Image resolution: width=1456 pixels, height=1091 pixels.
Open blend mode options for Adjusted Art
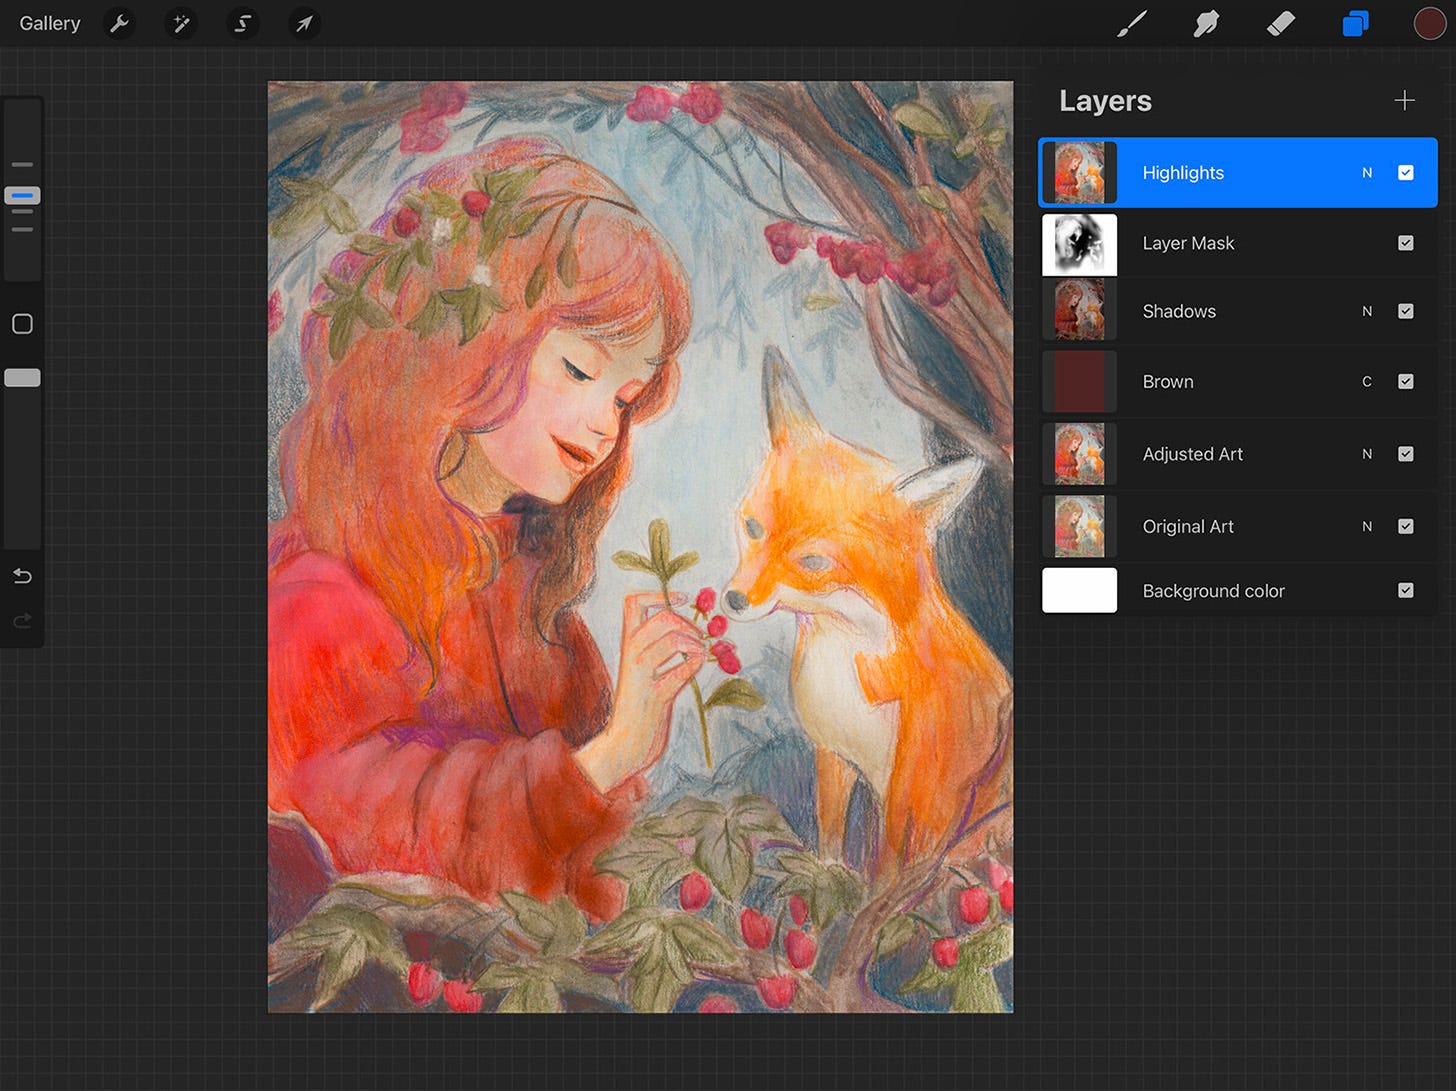pos(1367,453)
